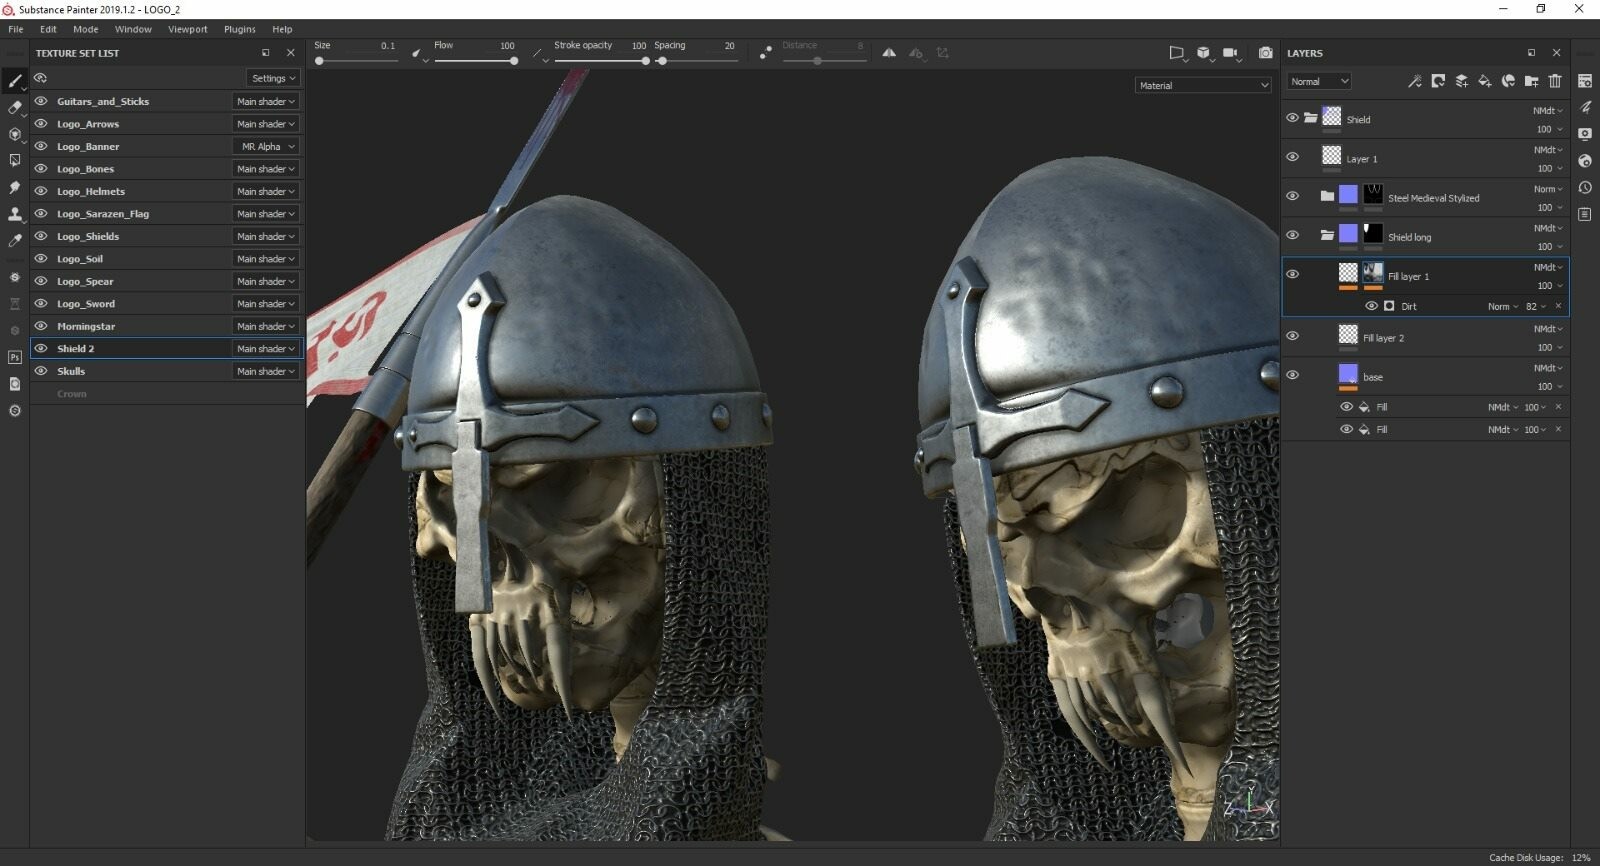Remove the Dirt effect with X button
1600x866 pixels.
click(x=1558, y=306)
